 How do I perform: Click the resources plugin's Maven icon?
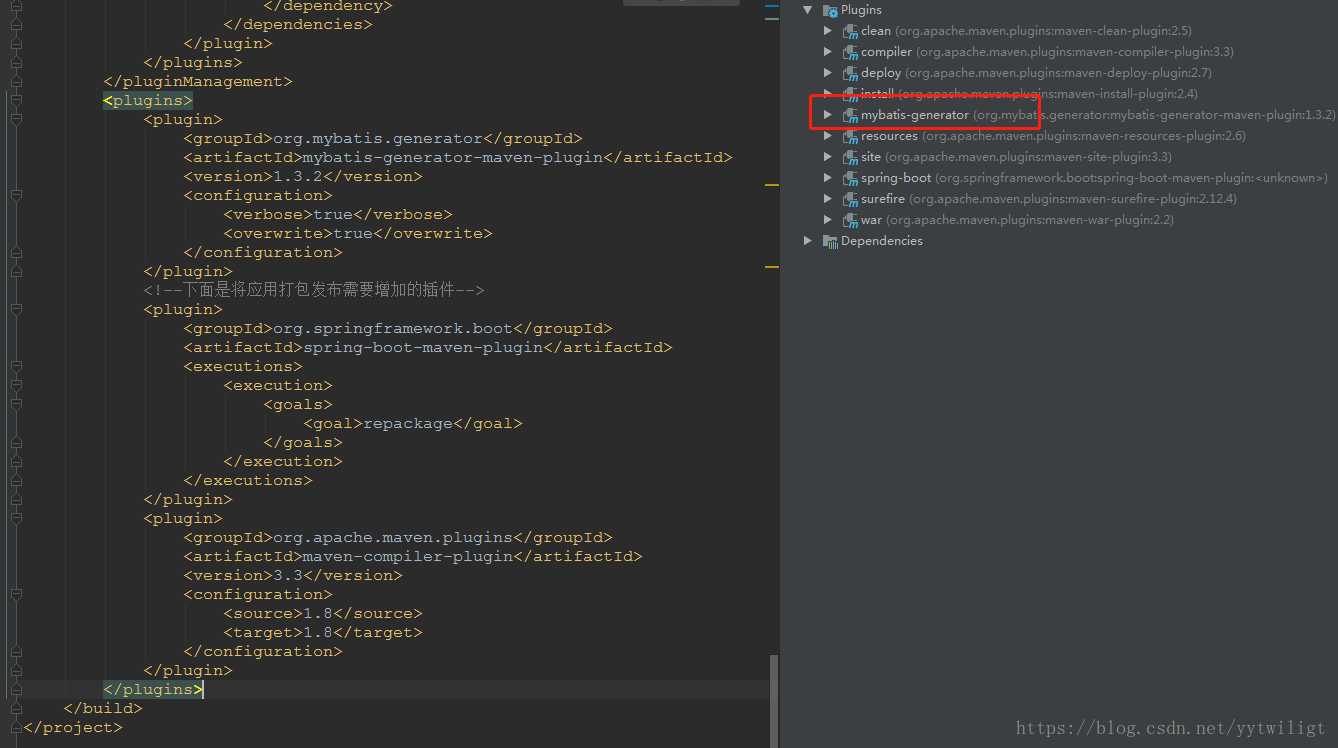point(850,136)
